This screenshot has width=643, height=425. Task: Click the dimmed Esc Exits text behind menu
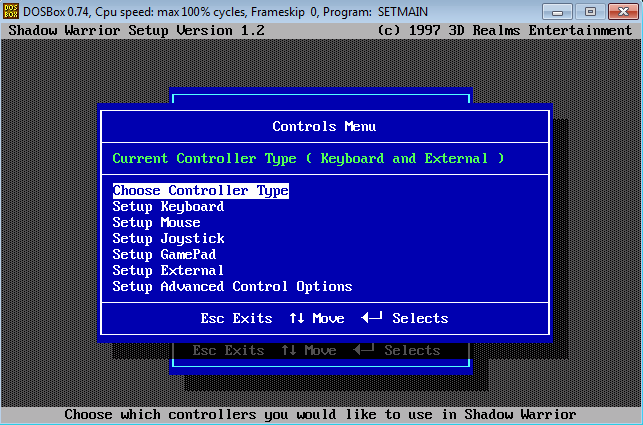click(x=228, y=350)
